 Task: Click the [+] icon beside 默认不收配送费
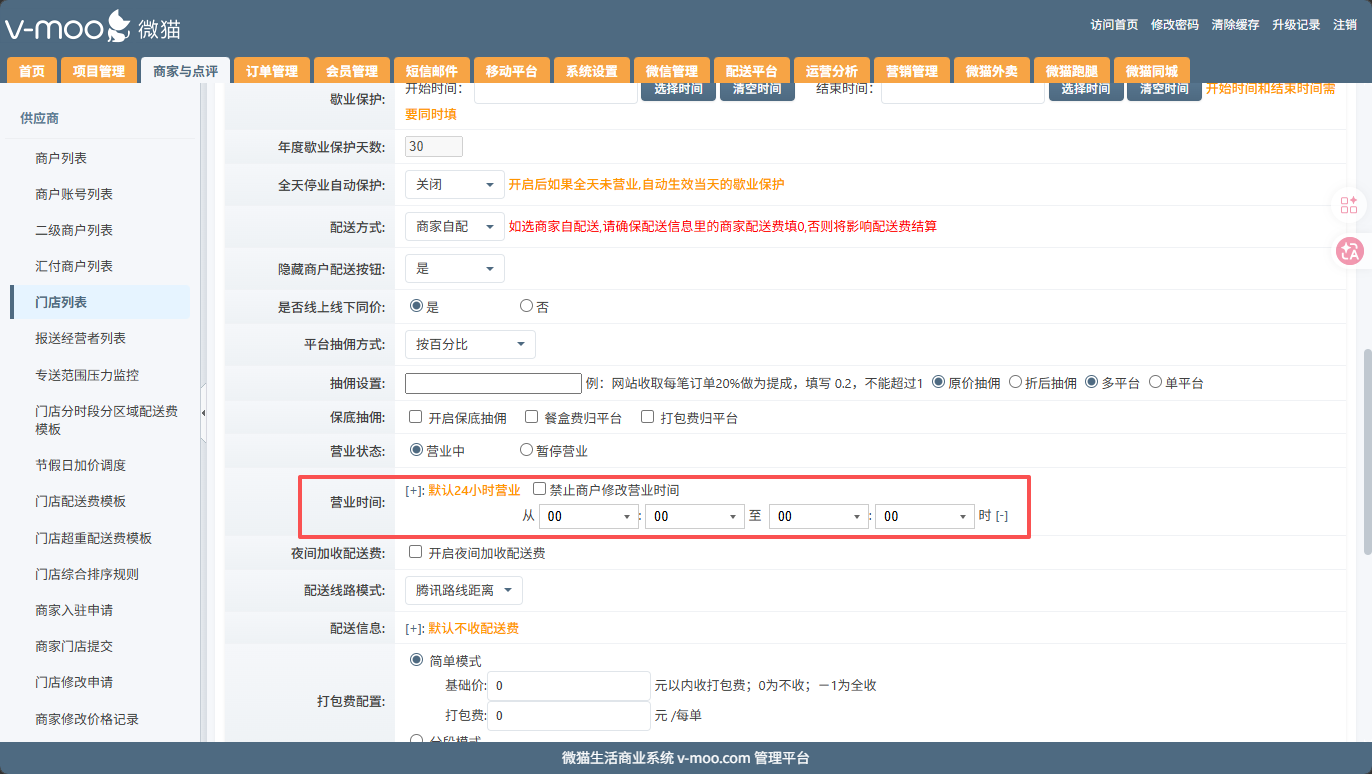pyautogui.click(x=414, y=629)
